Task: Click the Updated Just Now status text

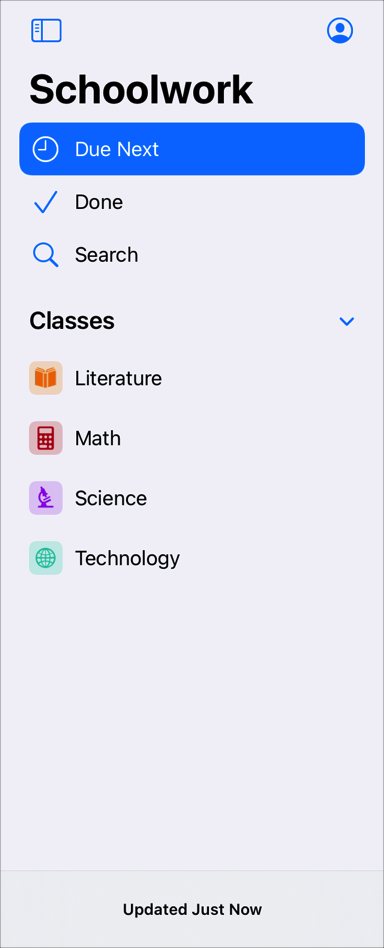Action: point(192,909)
